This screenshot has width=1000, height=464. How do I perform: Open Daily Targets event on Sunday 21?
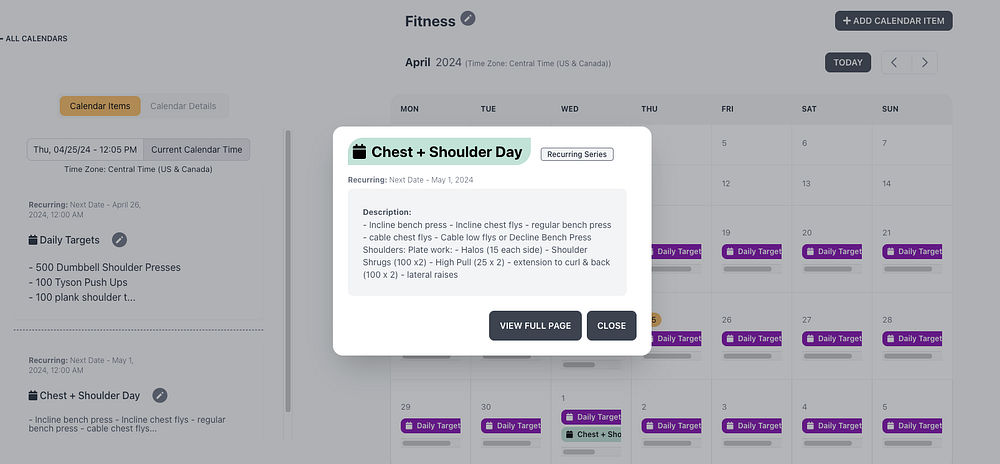click(912, 252)
